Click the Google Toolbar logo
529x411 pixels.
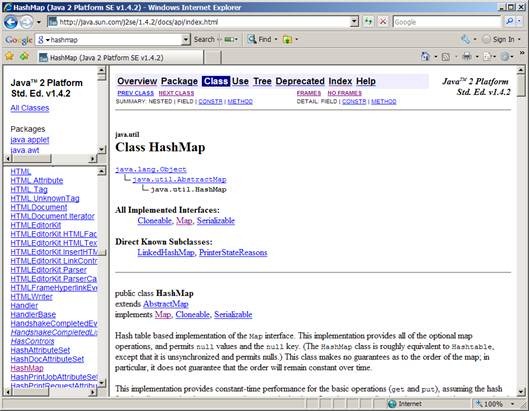18,40
